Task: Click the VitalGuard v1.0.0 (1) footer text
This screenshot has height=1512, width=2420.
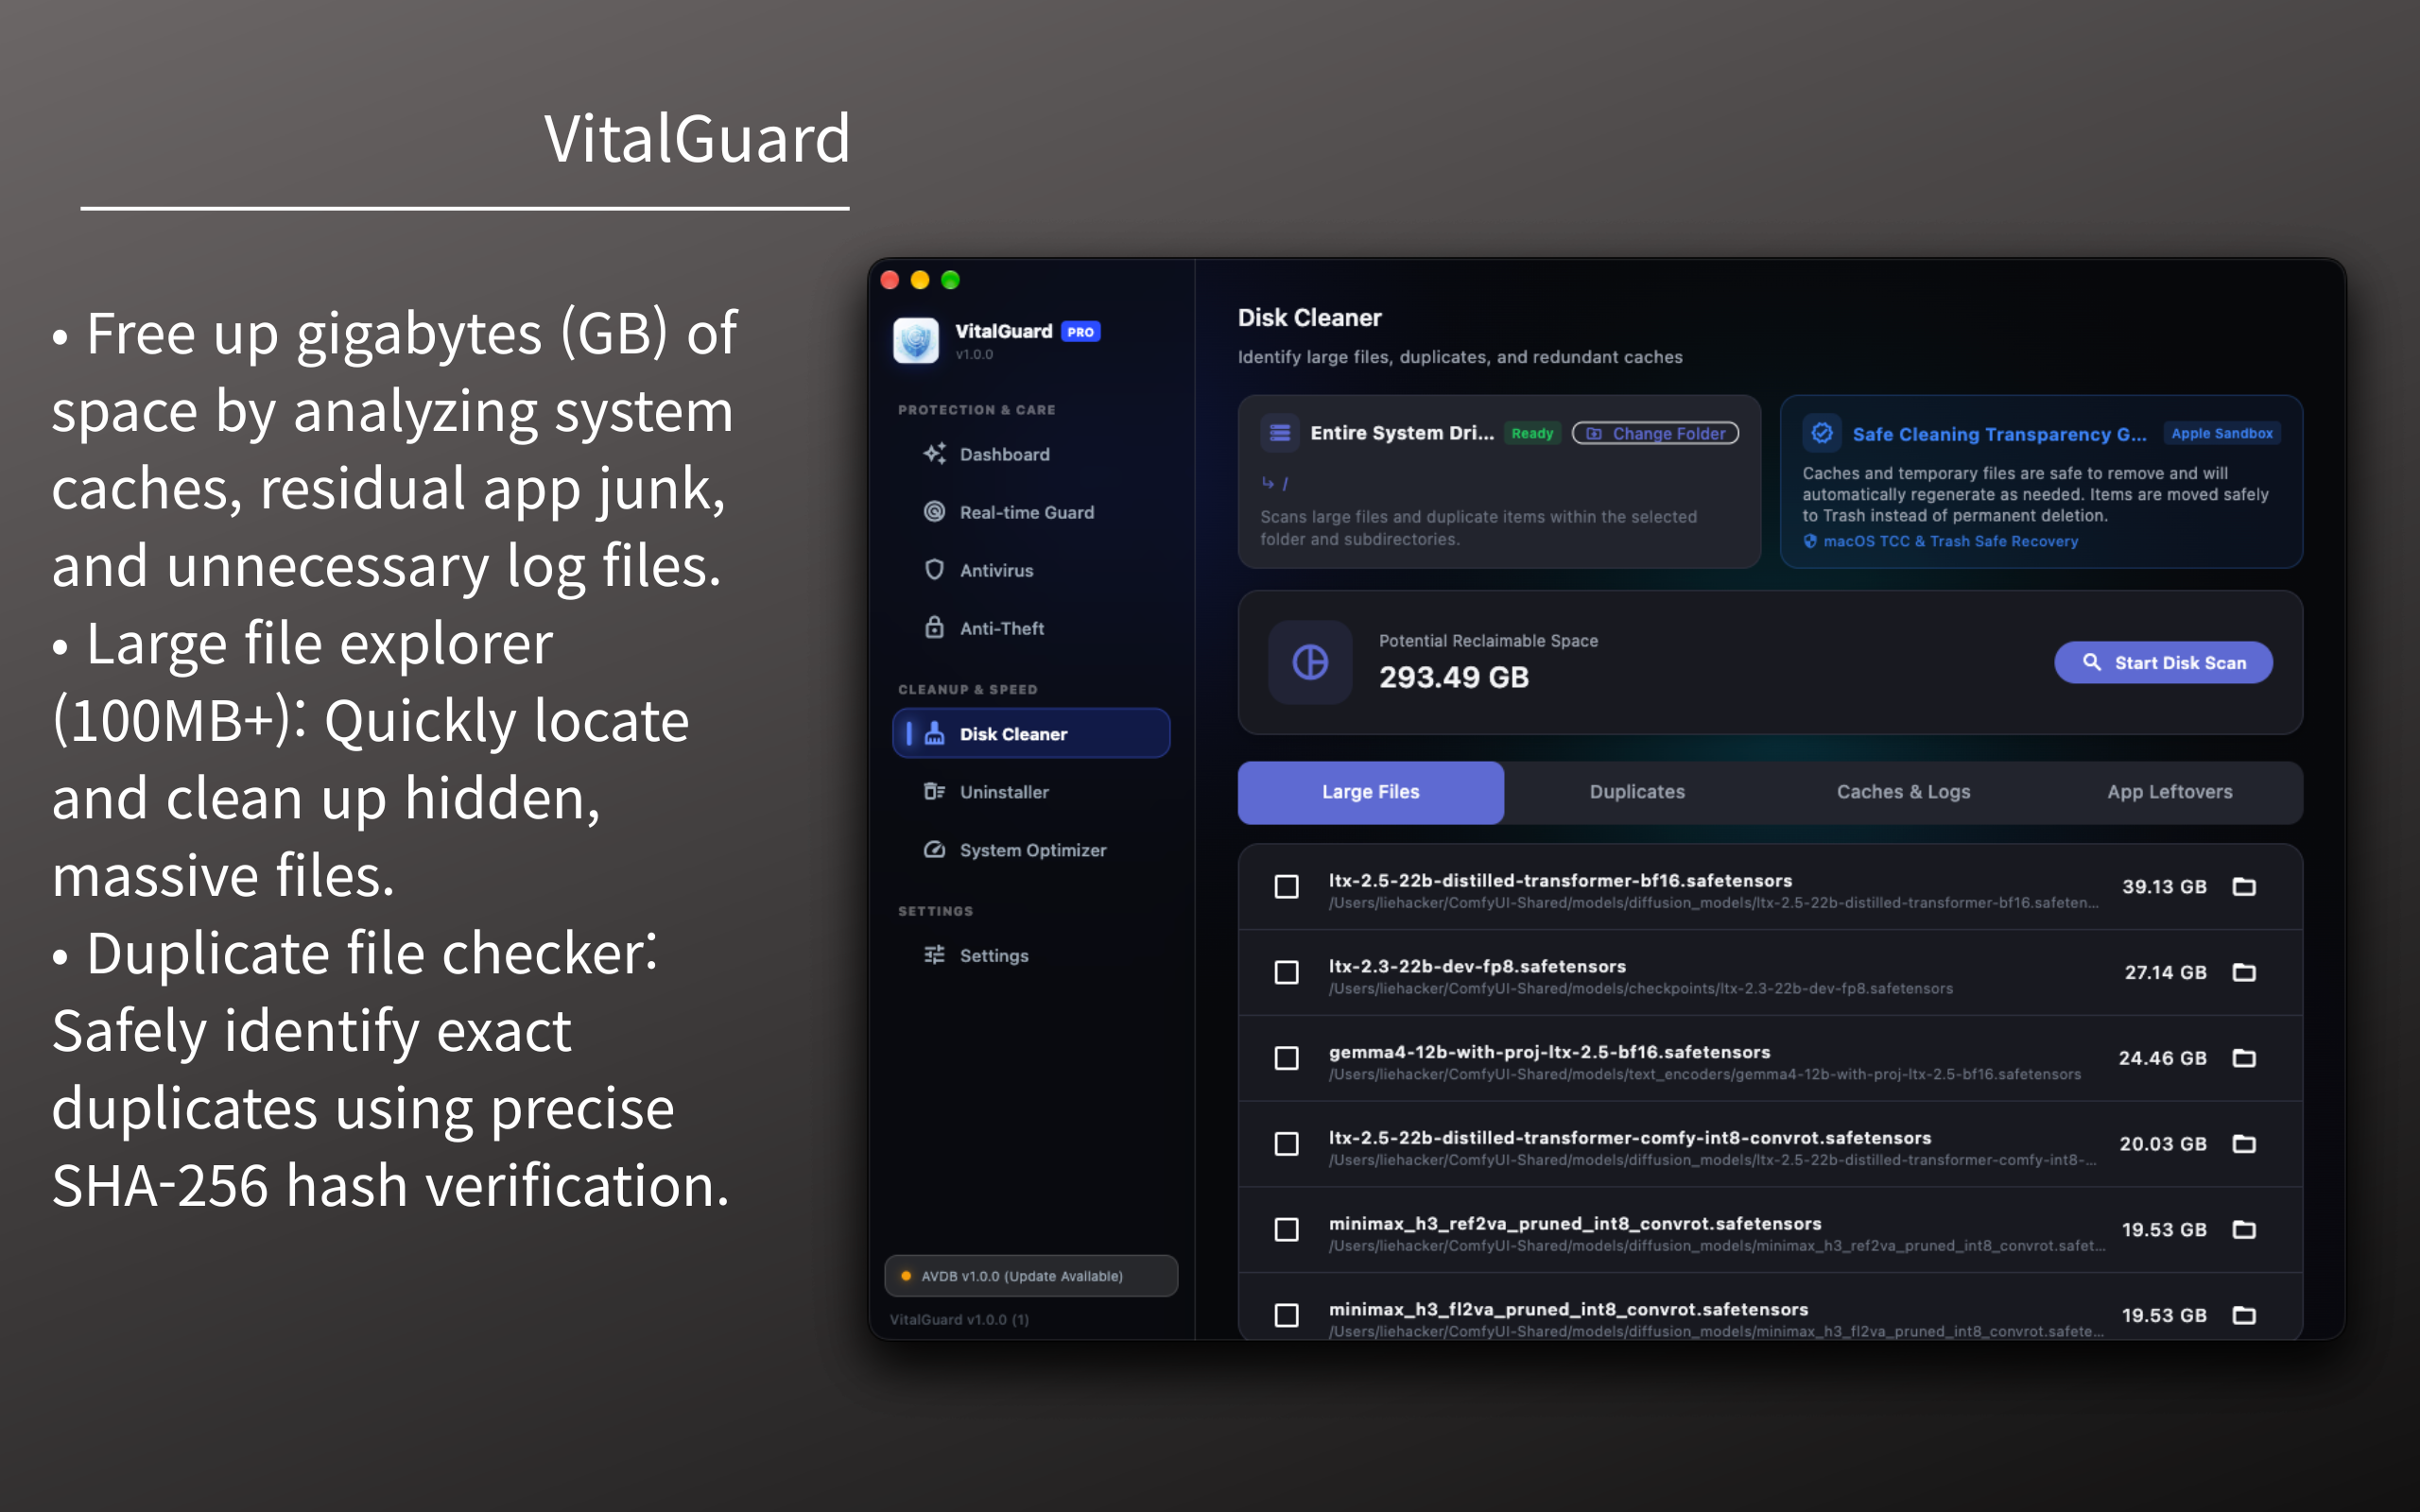Action: [x=959, y=1319]
